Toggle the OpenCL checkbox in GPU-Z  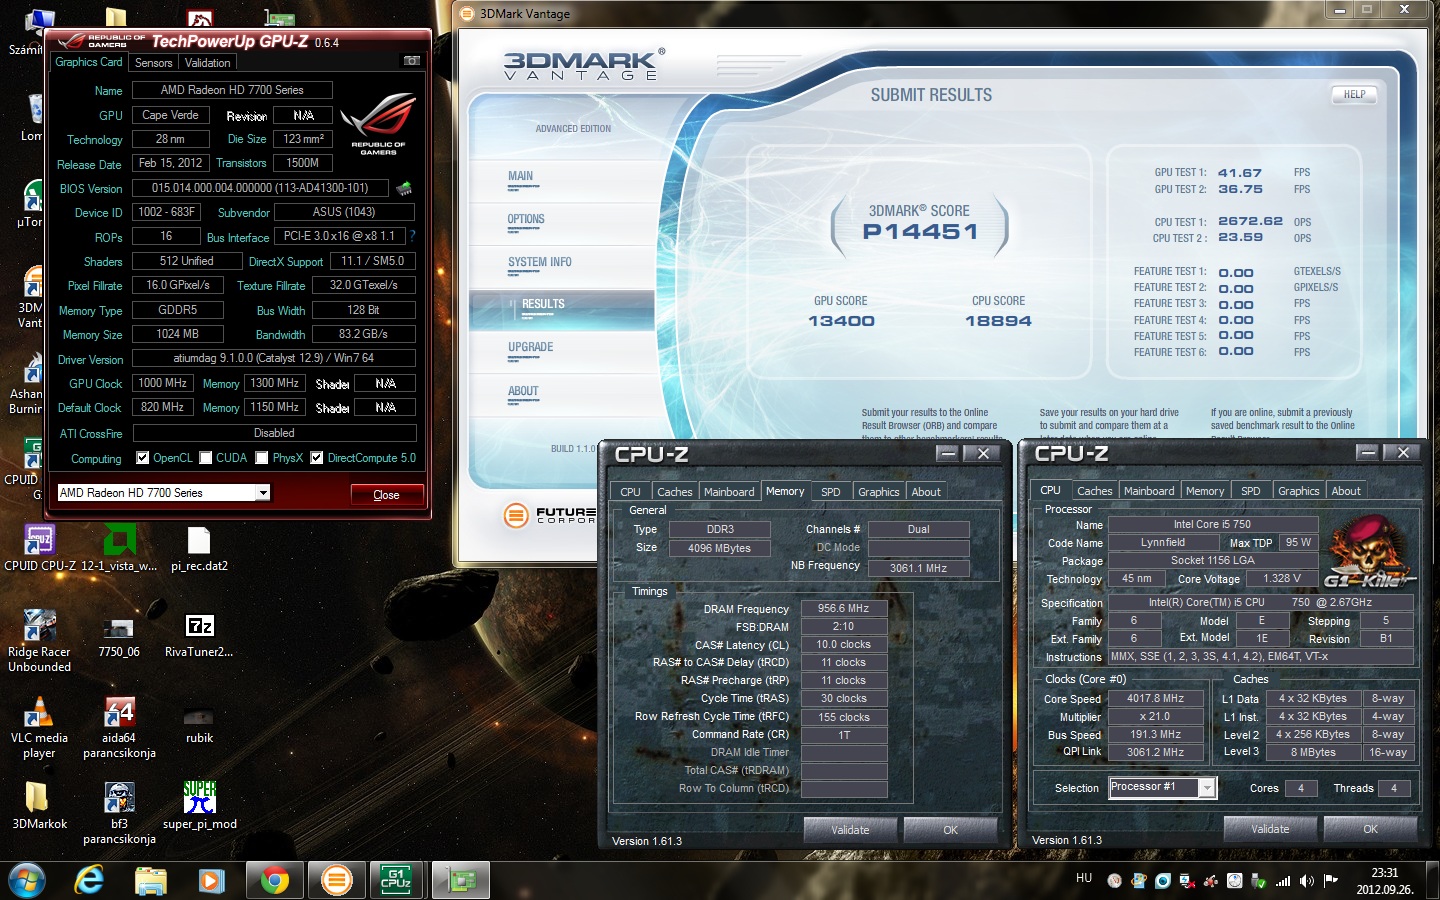143,458
